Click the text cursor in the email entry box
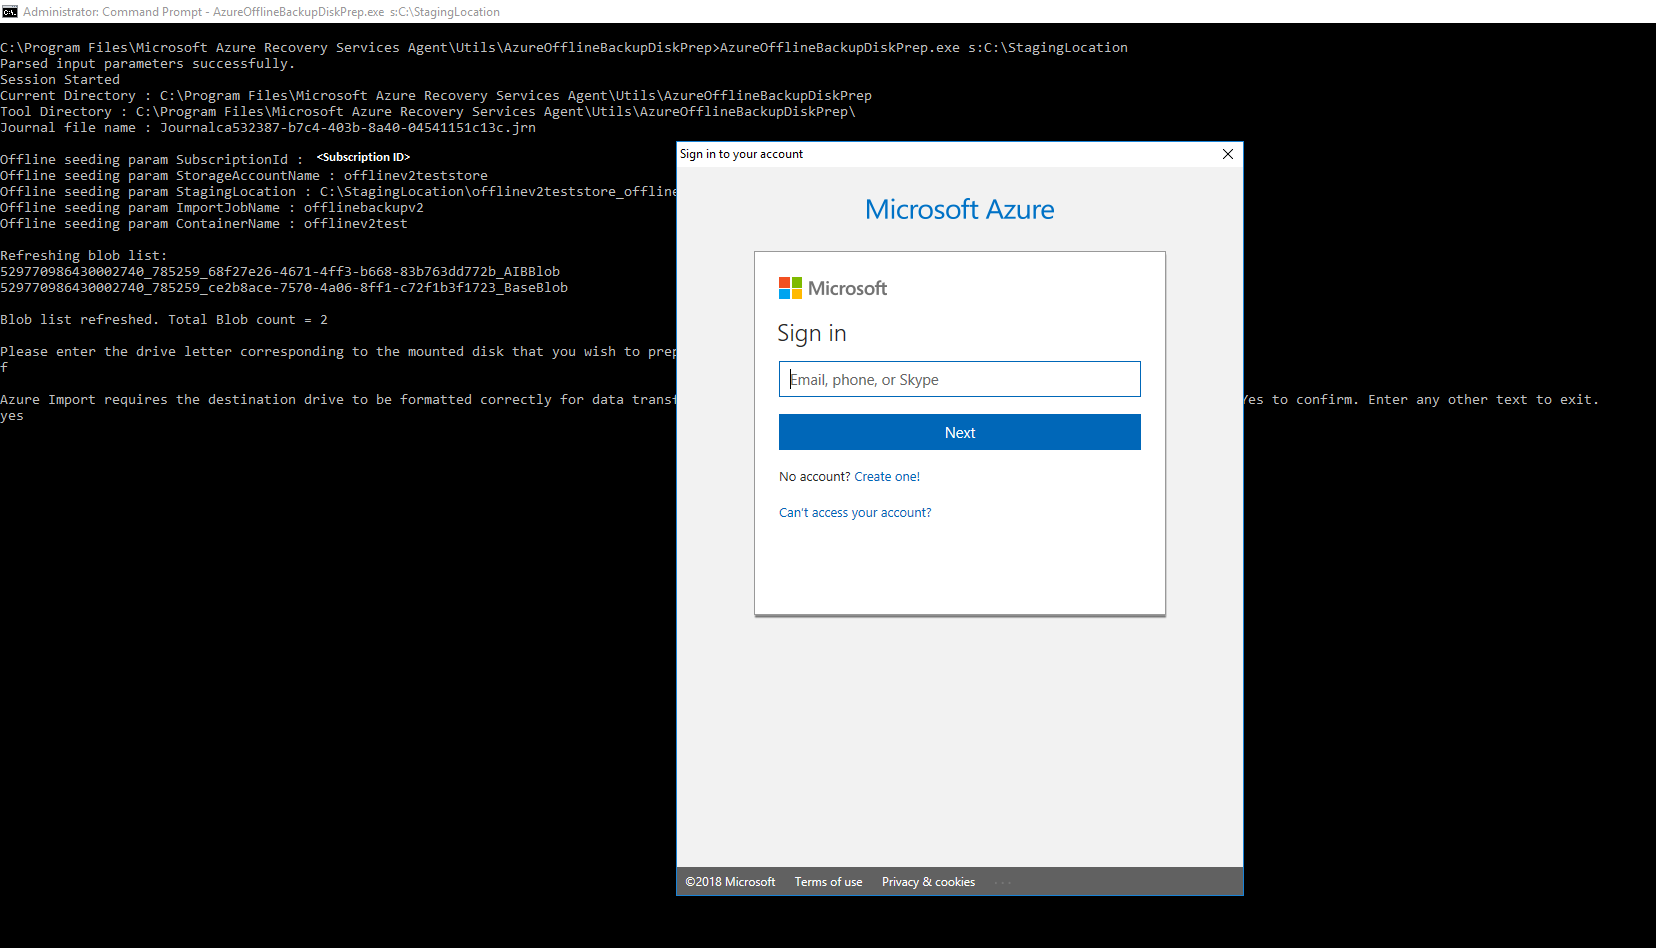Screen dimensions: 1656x948 click(x=790, y=379)
